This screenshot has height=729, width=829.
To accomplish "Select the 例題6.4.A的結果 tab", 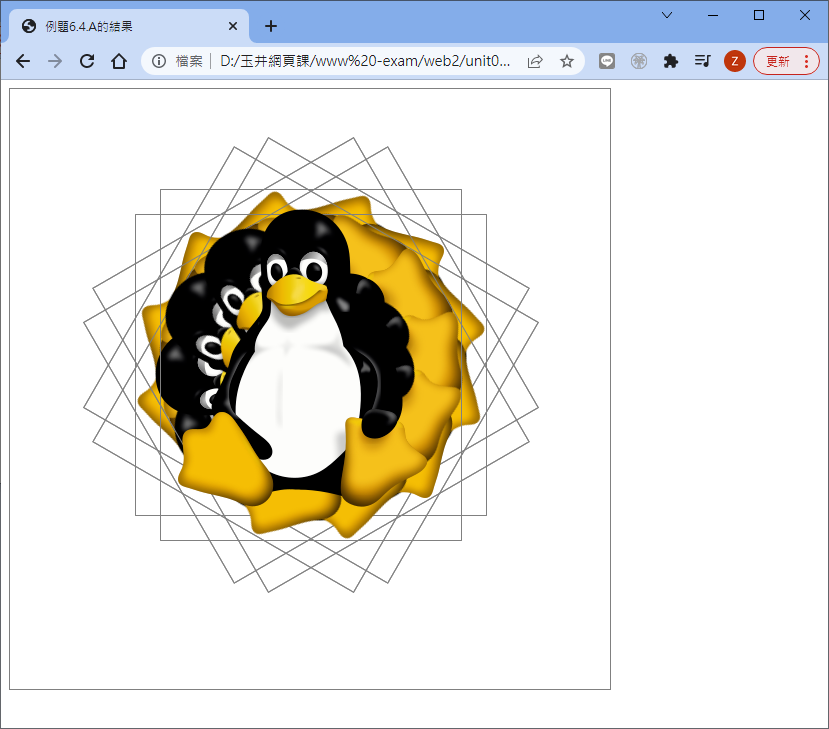I will [x=120, y=26].
